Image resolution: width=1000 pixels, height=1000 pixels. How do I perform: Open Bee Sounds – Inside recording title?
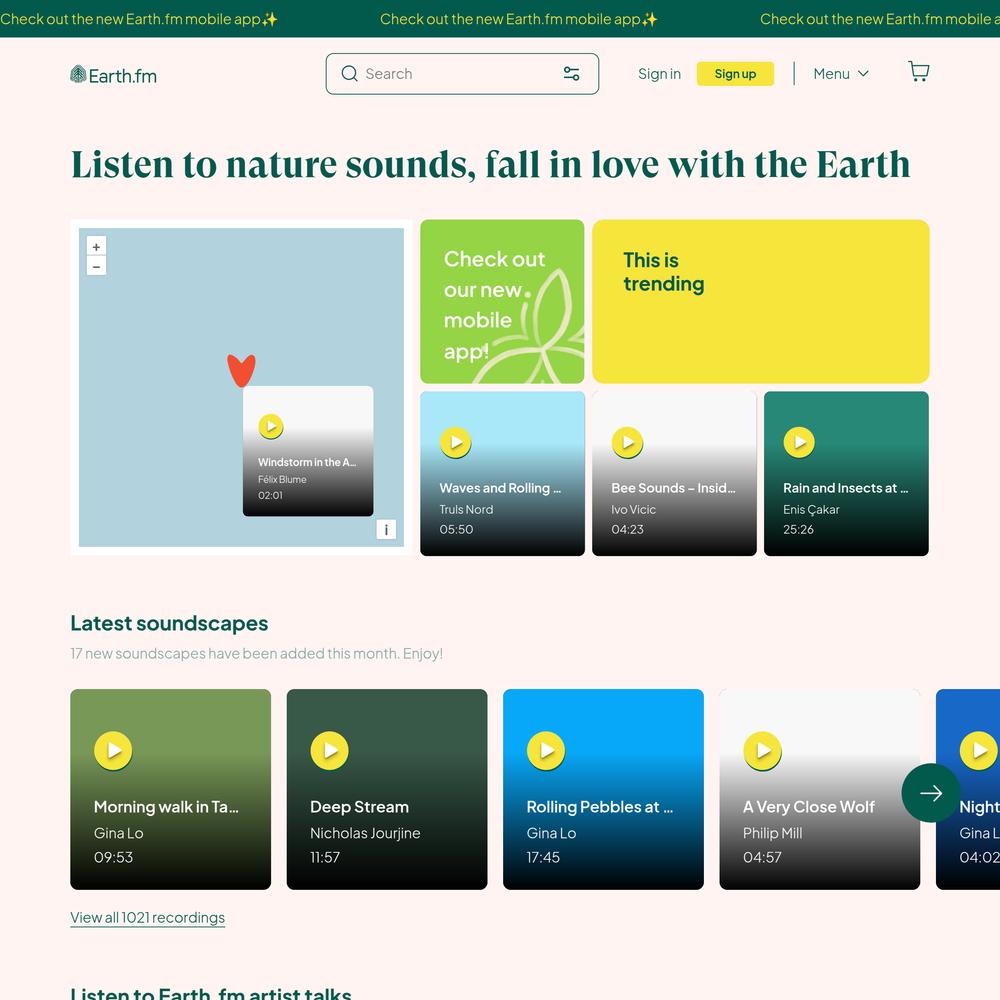coord(673,488)
